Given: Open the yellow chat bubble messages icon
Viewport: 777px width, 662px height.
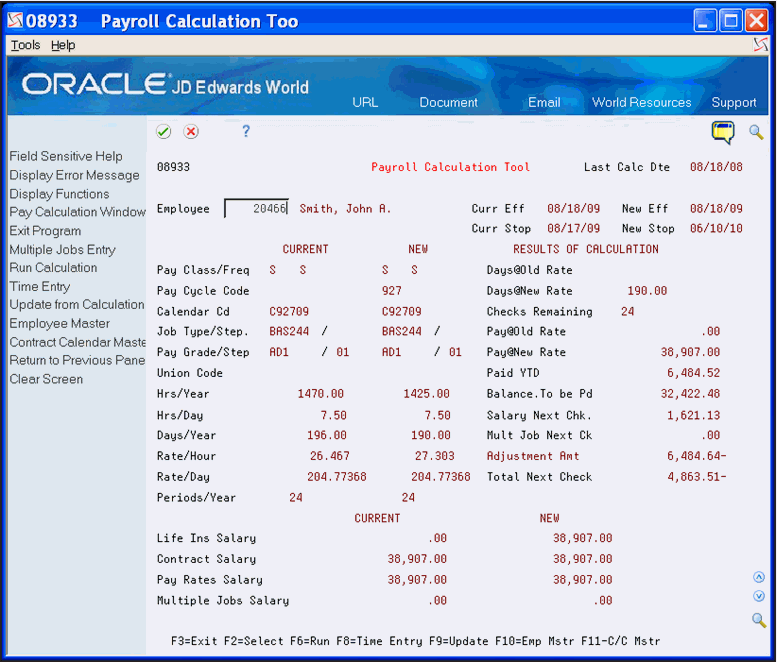Looking at the screenshot, I should tap(723, 133).
